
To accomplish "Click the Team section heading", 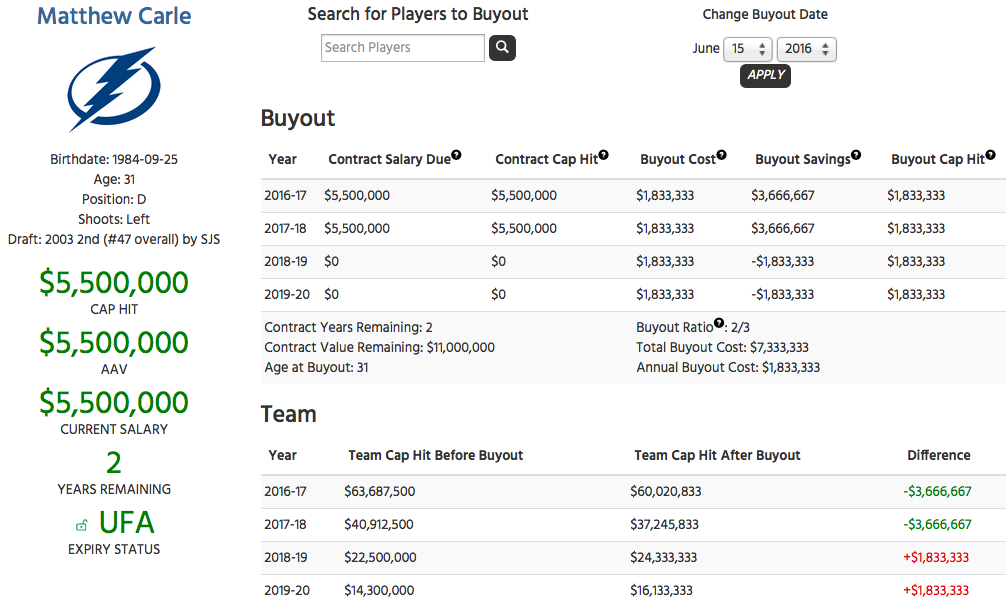I will point(289,415).
